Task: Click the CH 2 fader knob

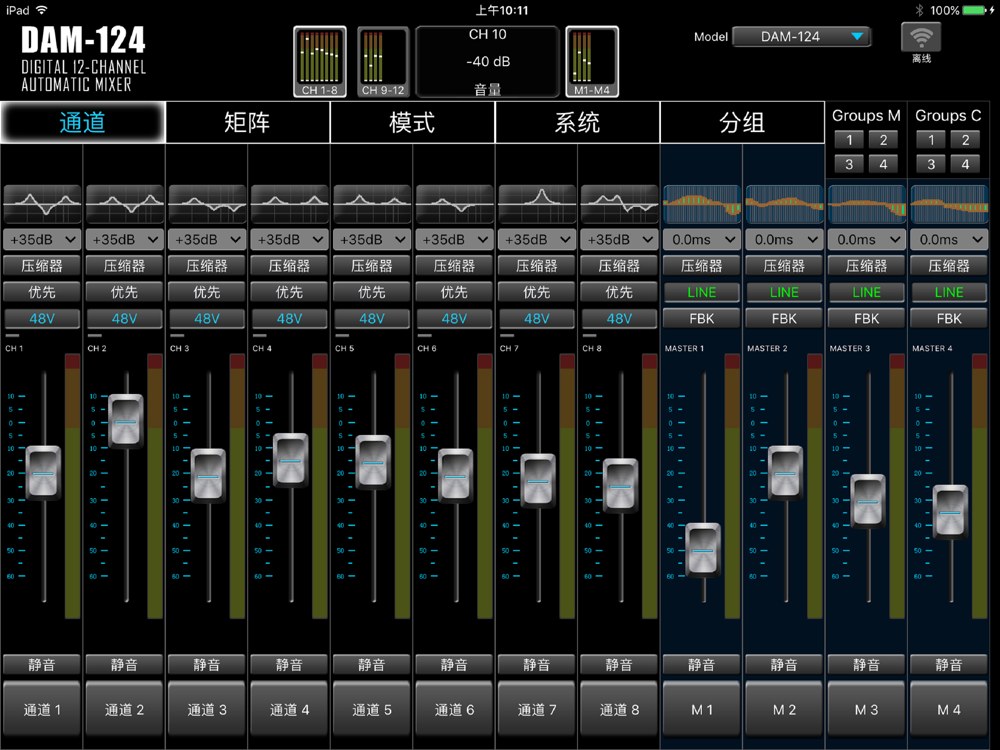Action: [126, 421]
